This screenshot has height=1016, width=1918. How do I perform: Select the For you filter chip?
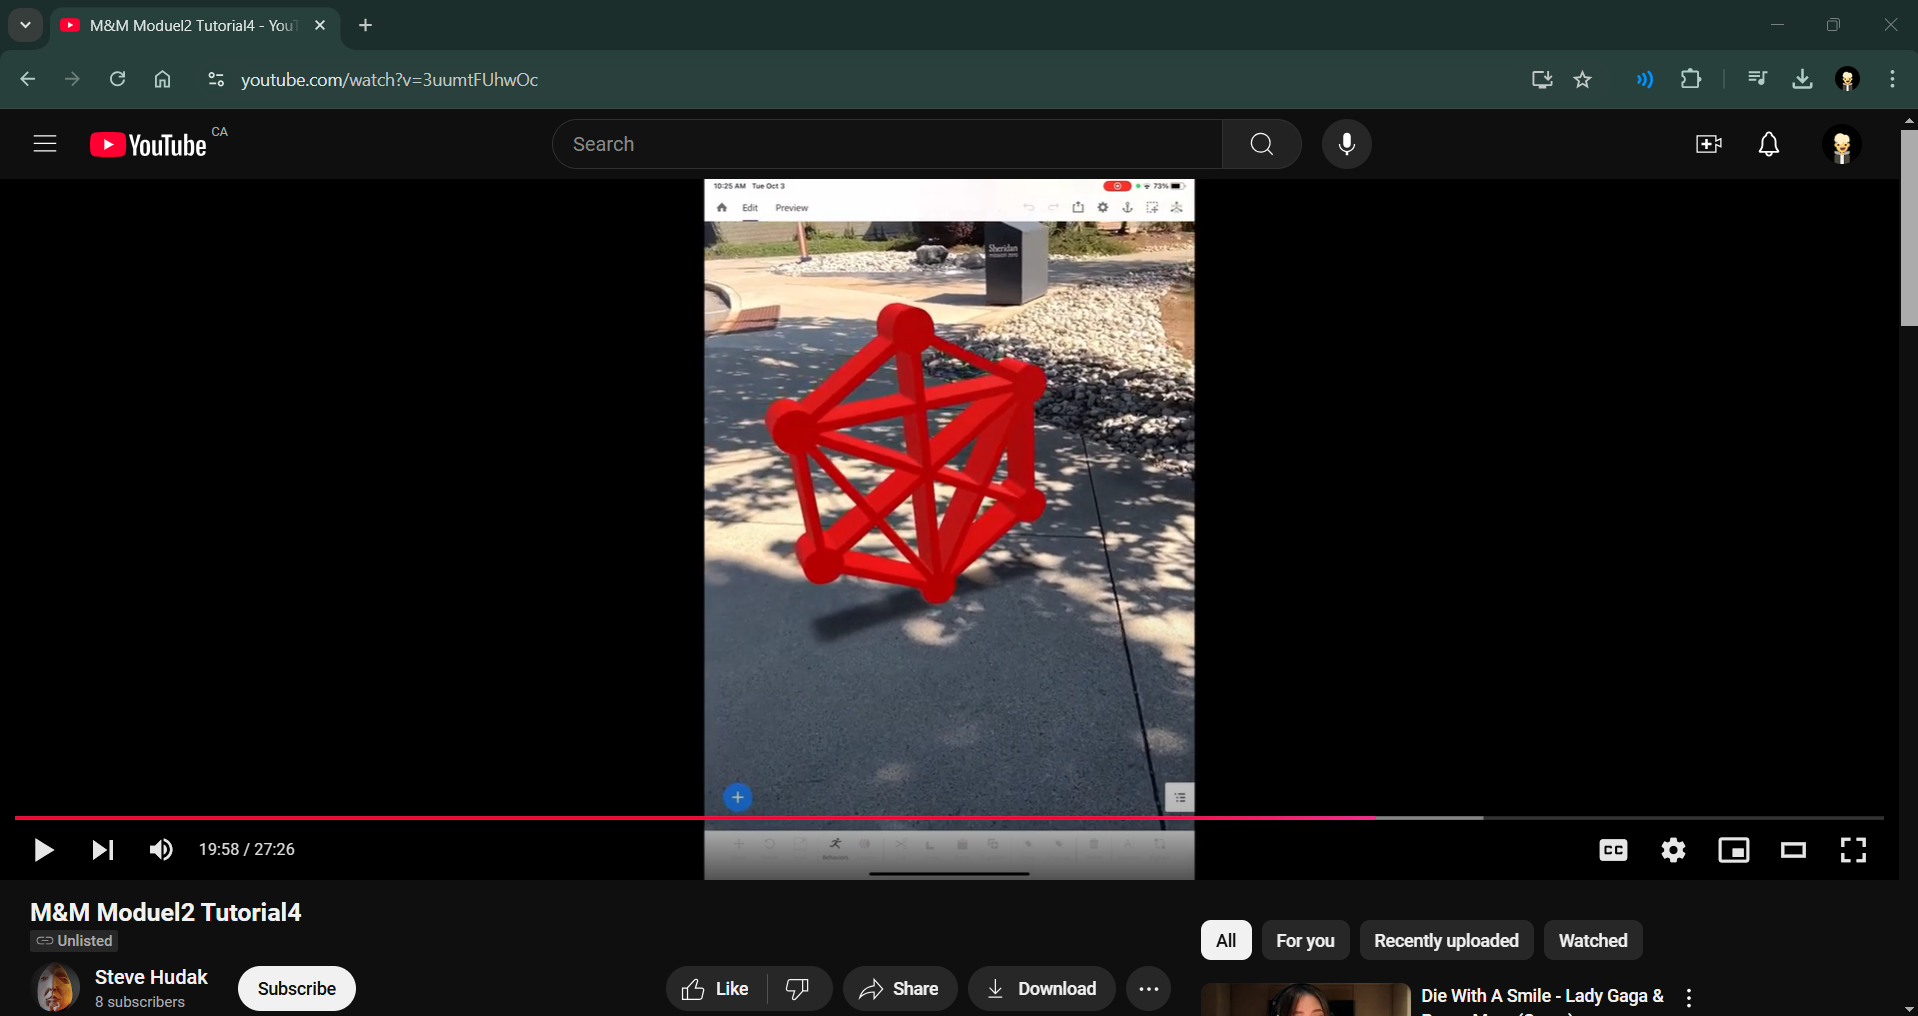(1304, 940)
